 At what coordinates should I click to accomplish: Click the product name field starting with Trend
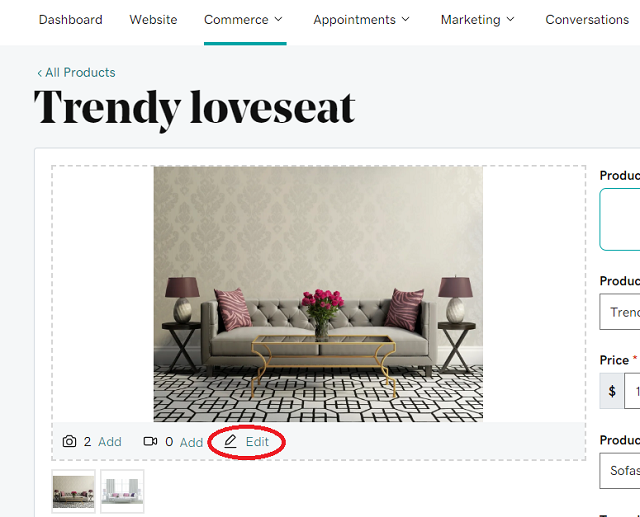click(x=620, y=312)
